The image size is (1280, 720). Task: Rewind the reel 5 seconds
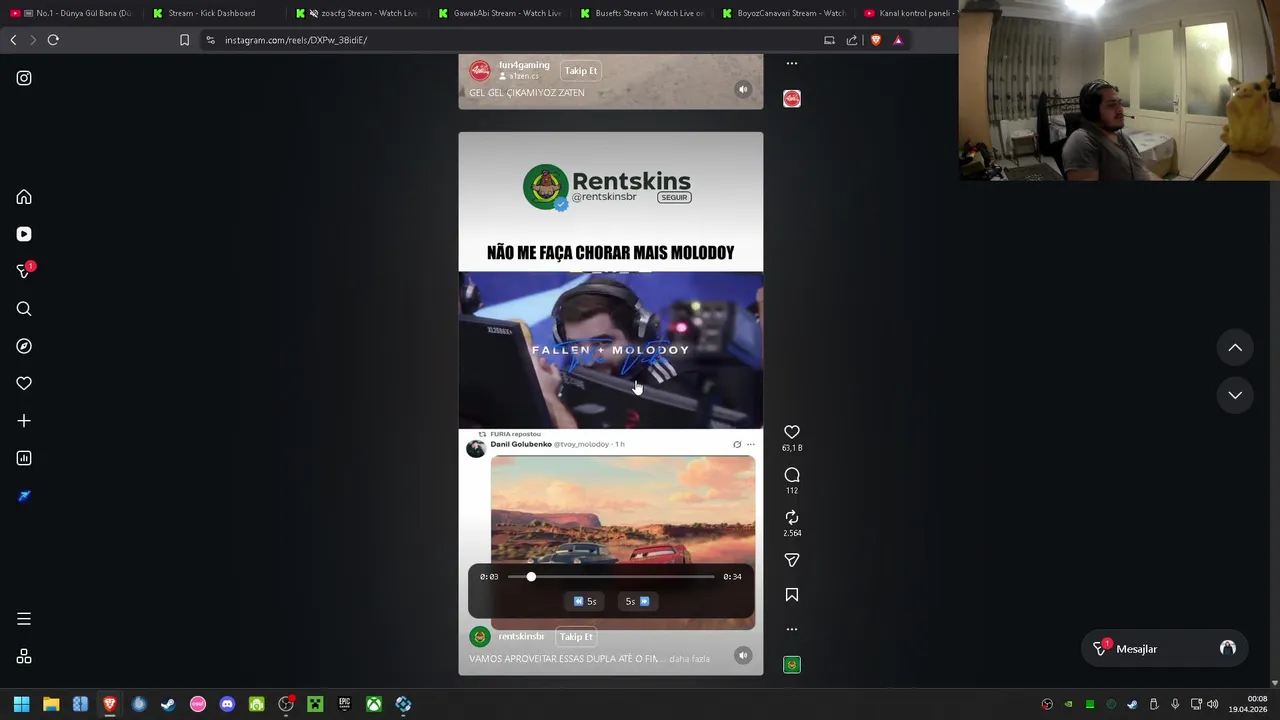coord(586,601)
